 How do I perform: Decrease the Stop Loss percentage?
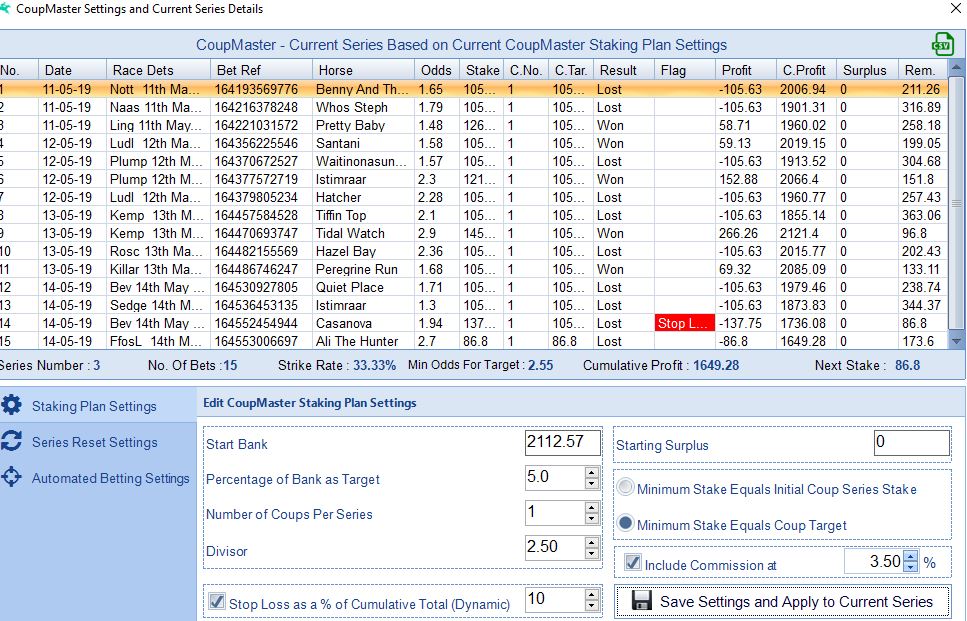click(x=591, y=605)
